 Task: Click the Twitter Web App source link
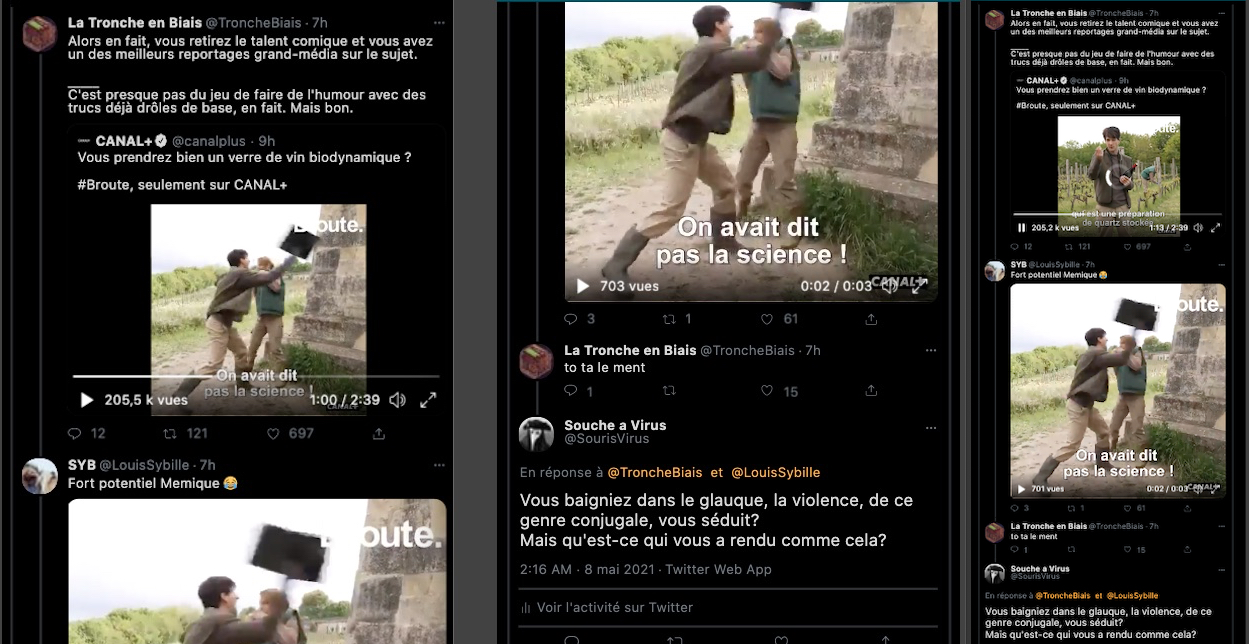718,569
